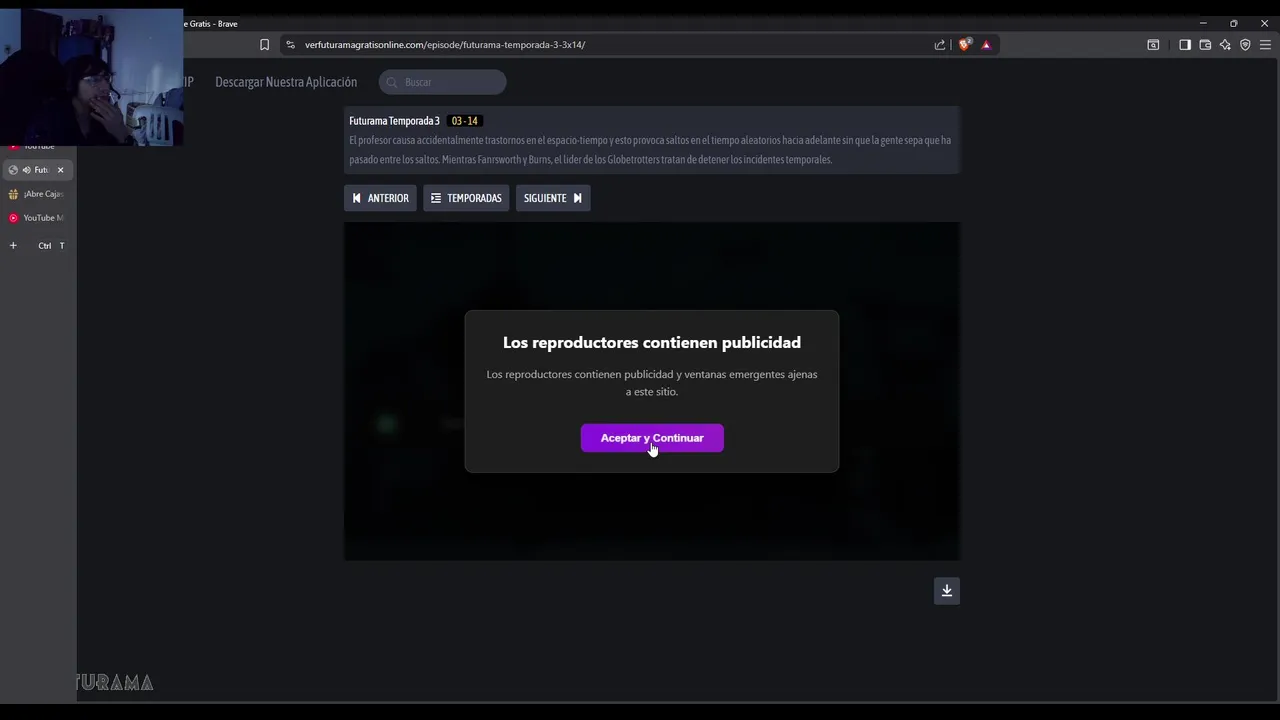Open the tab search icon

tap(1153, 45)
